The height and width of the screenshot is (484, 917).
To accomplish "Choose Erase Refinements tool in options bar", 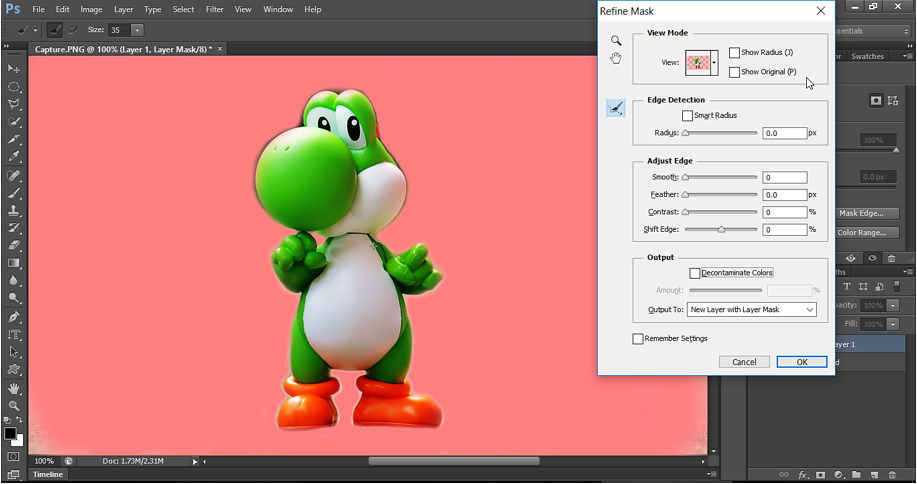I will pos(73,30).
